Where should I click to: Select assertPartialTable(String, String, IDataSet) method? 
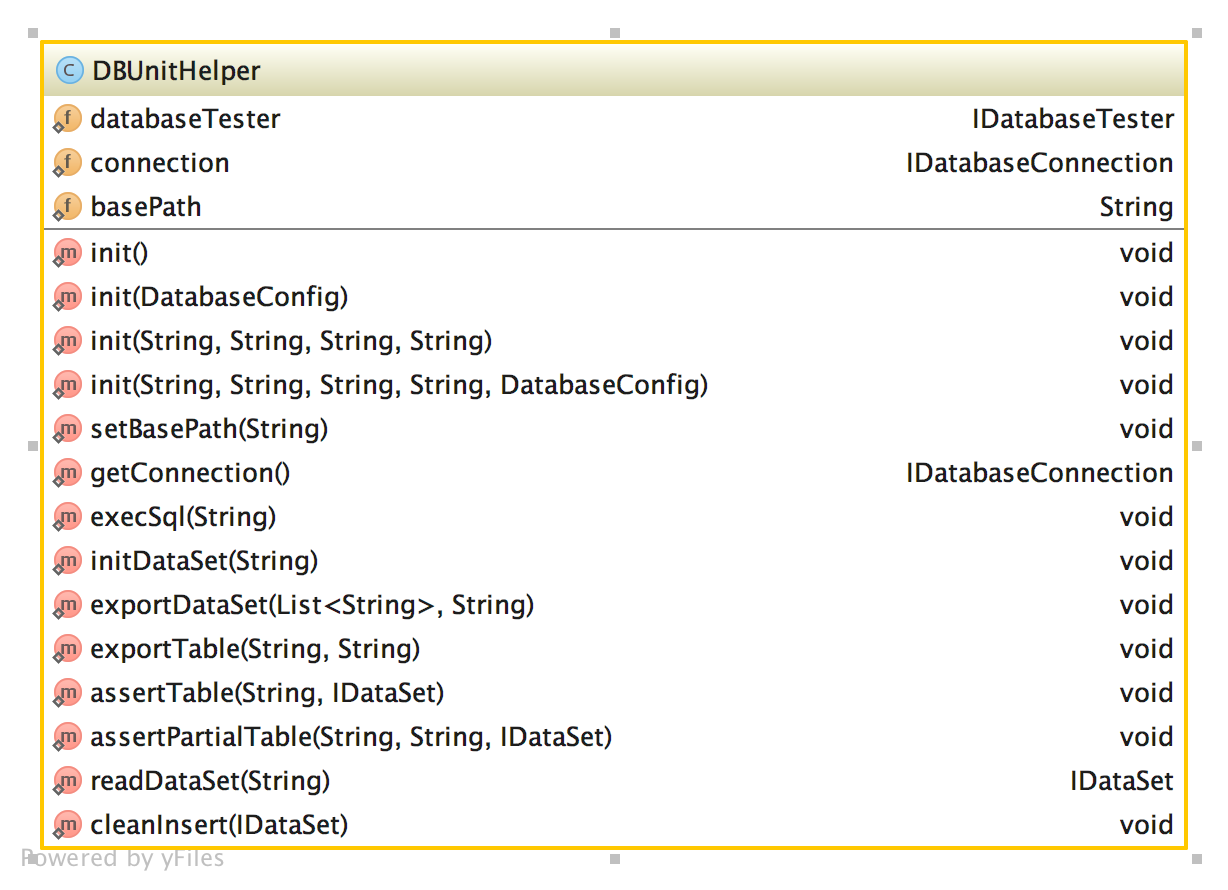click(351, 737)
